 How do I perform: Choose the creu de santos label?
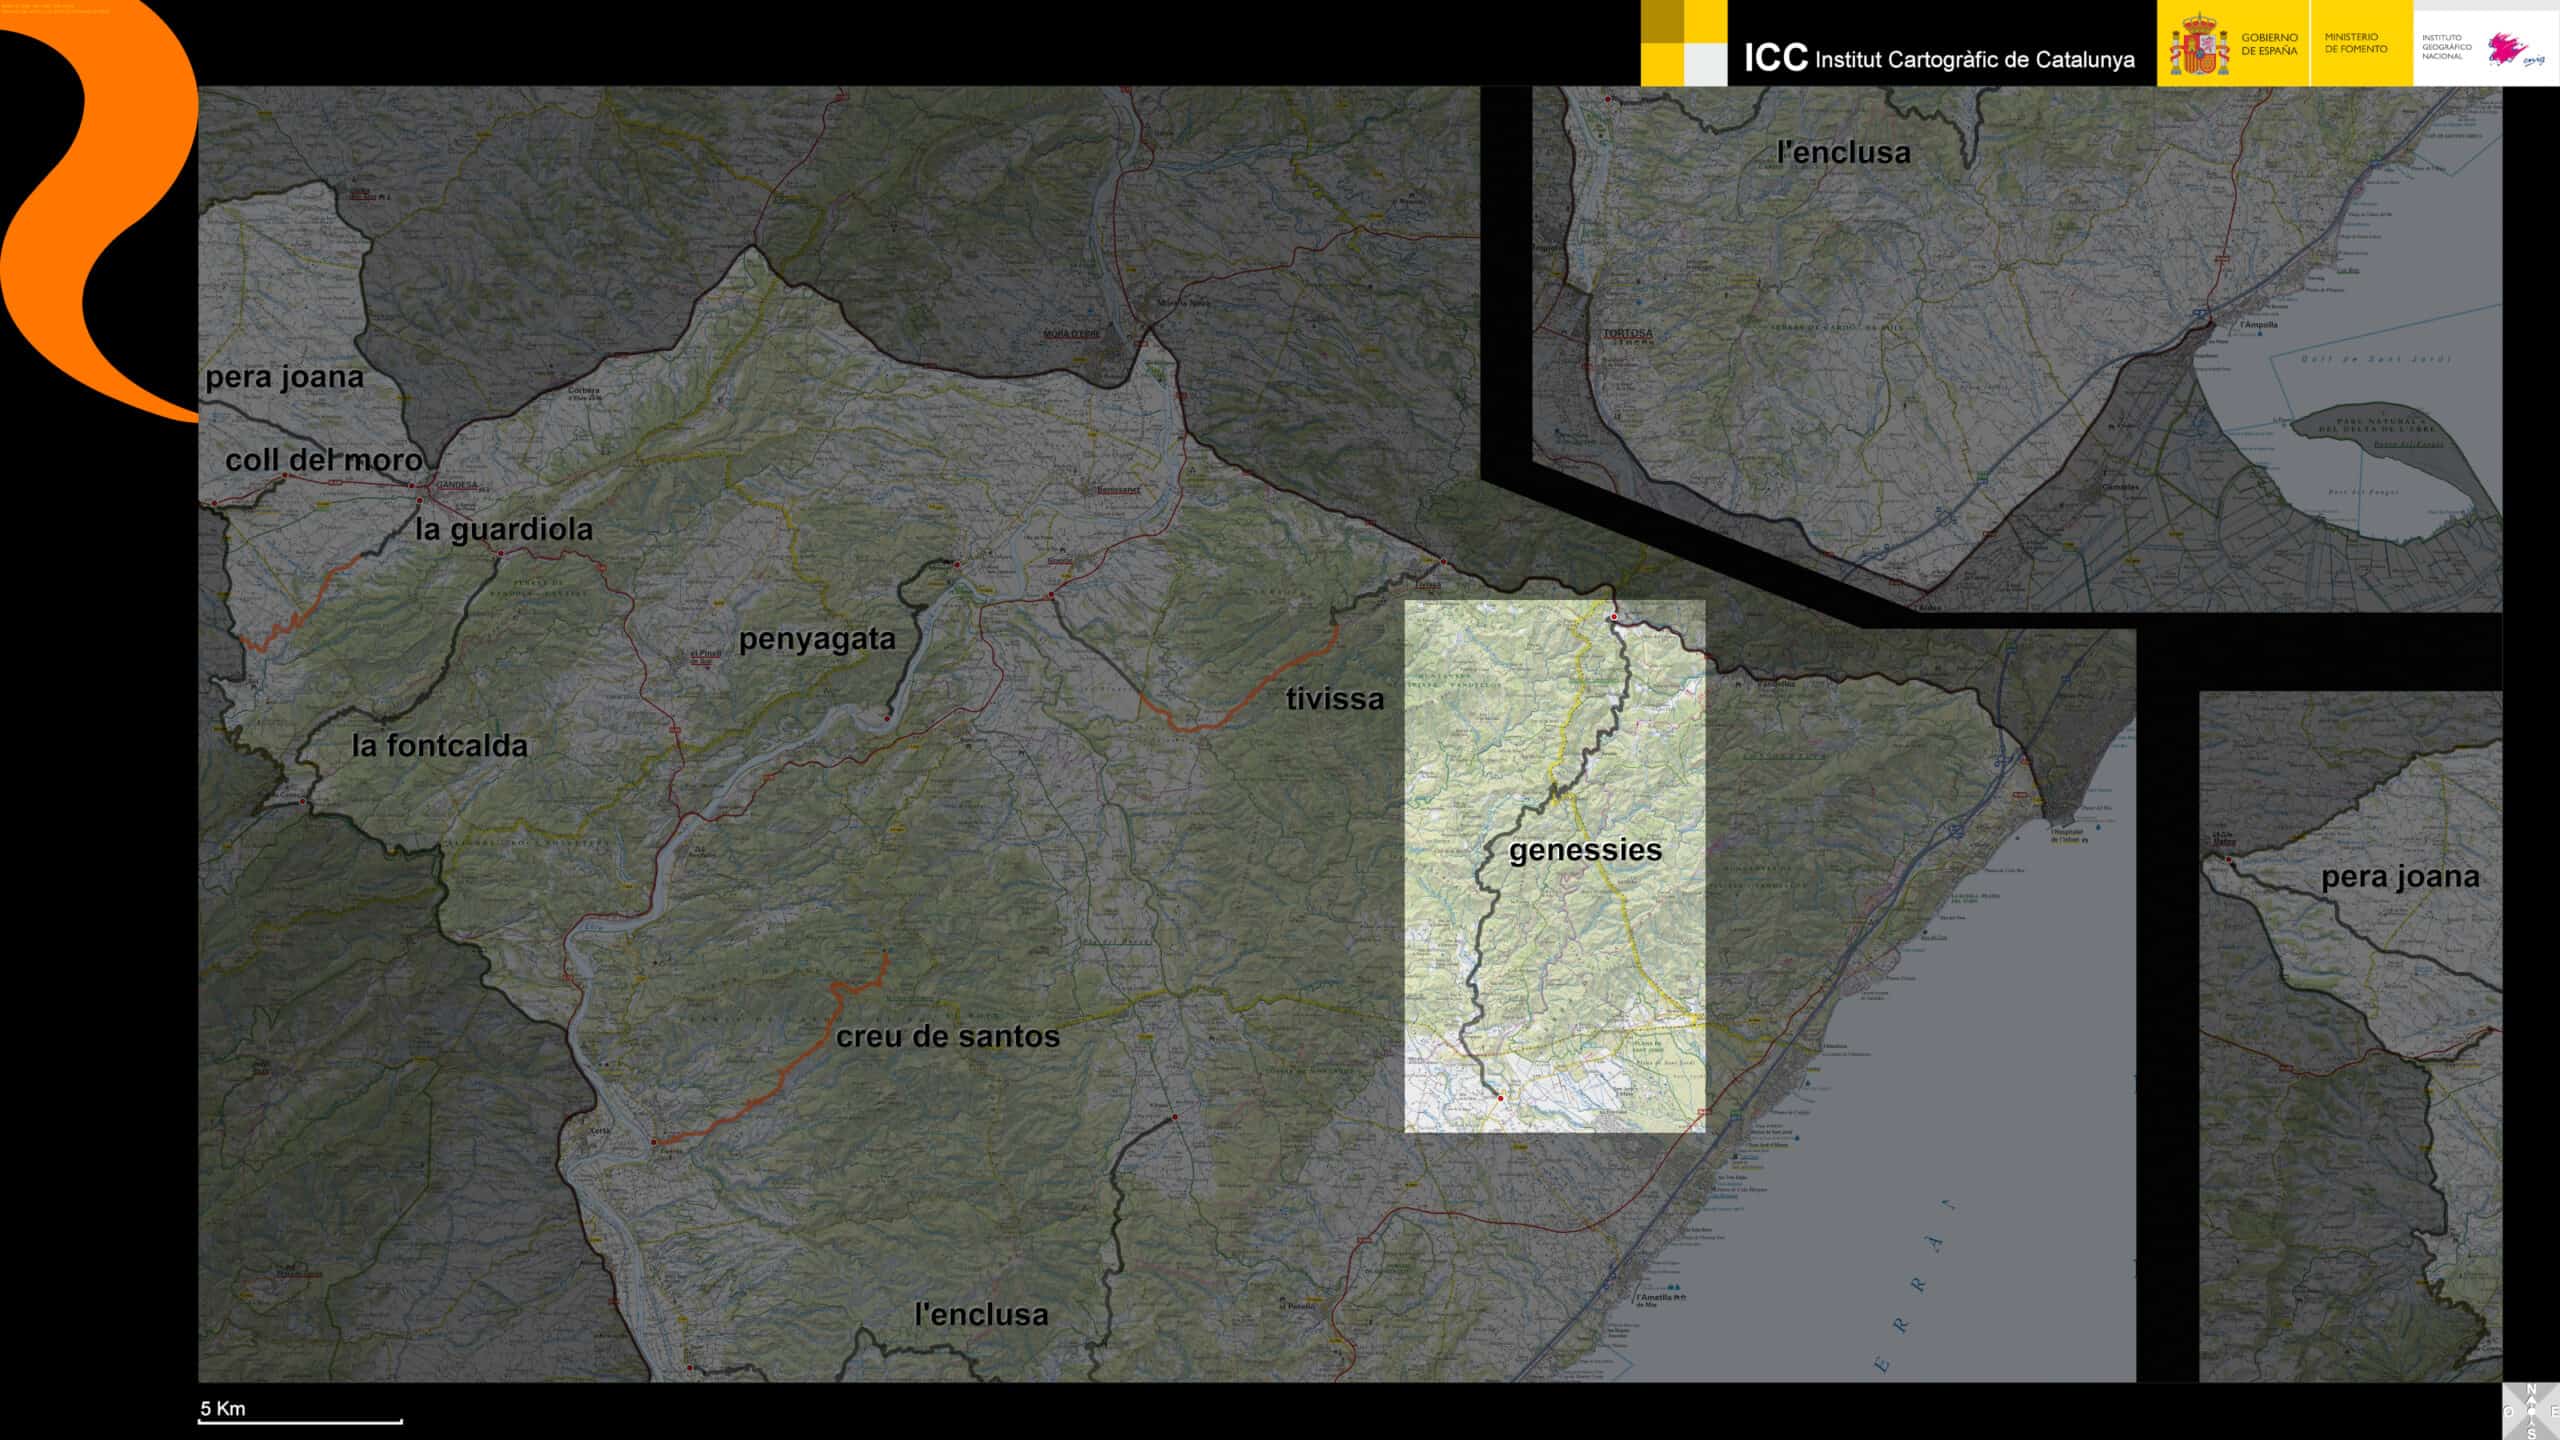947,1037
